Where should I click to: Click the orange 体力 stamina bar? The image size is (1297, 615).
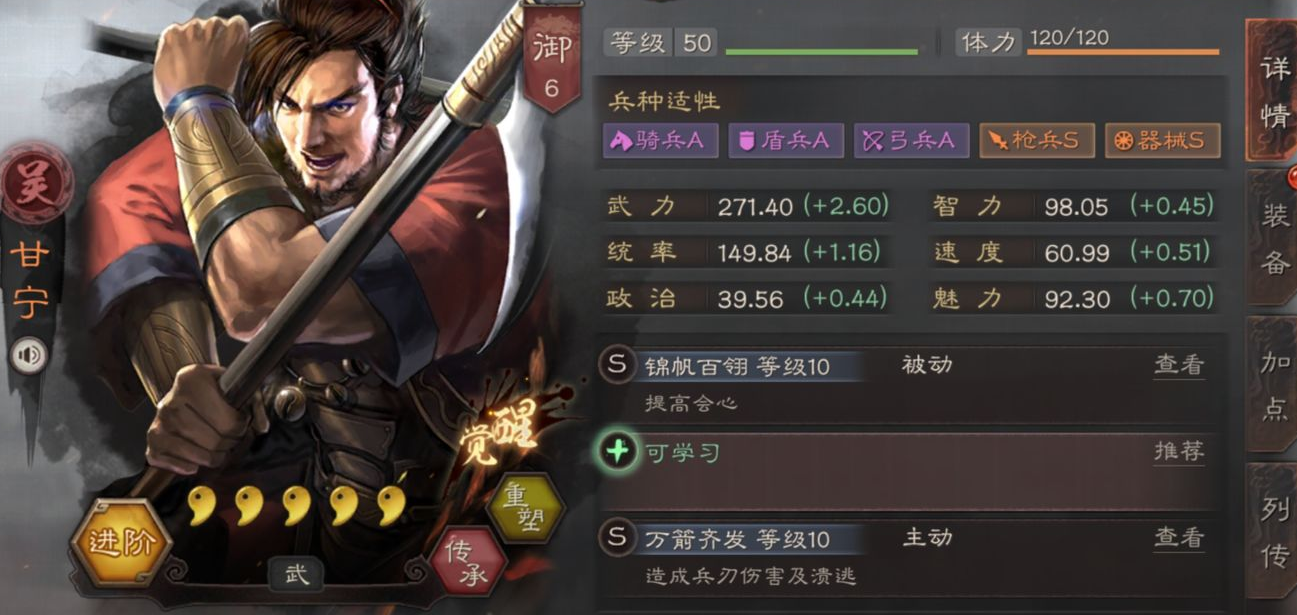click(x=1122, y=51)
